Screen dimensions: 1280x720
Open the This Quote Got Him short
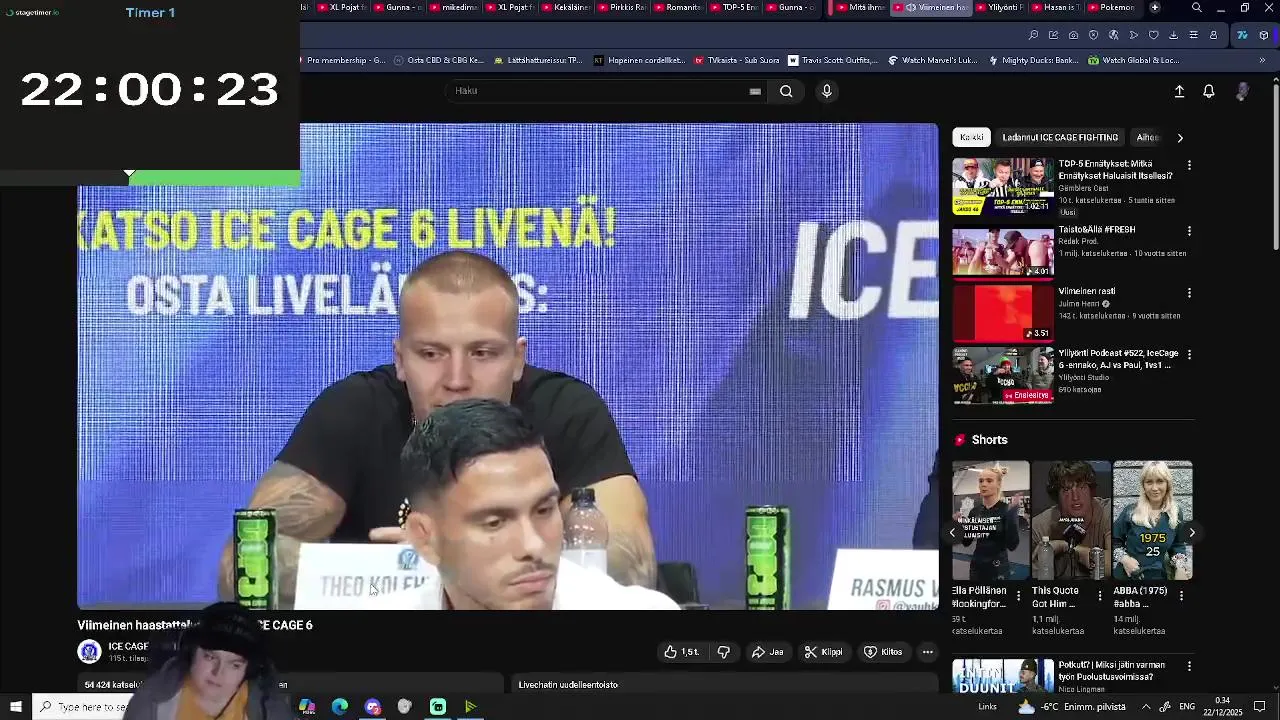[1071, 520]
